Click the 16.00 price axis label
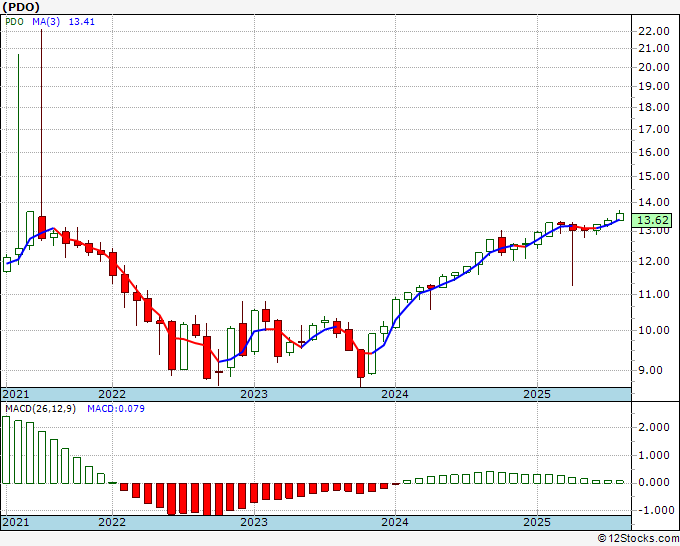The width and height of the screenshot is (680, 546). 654,152
